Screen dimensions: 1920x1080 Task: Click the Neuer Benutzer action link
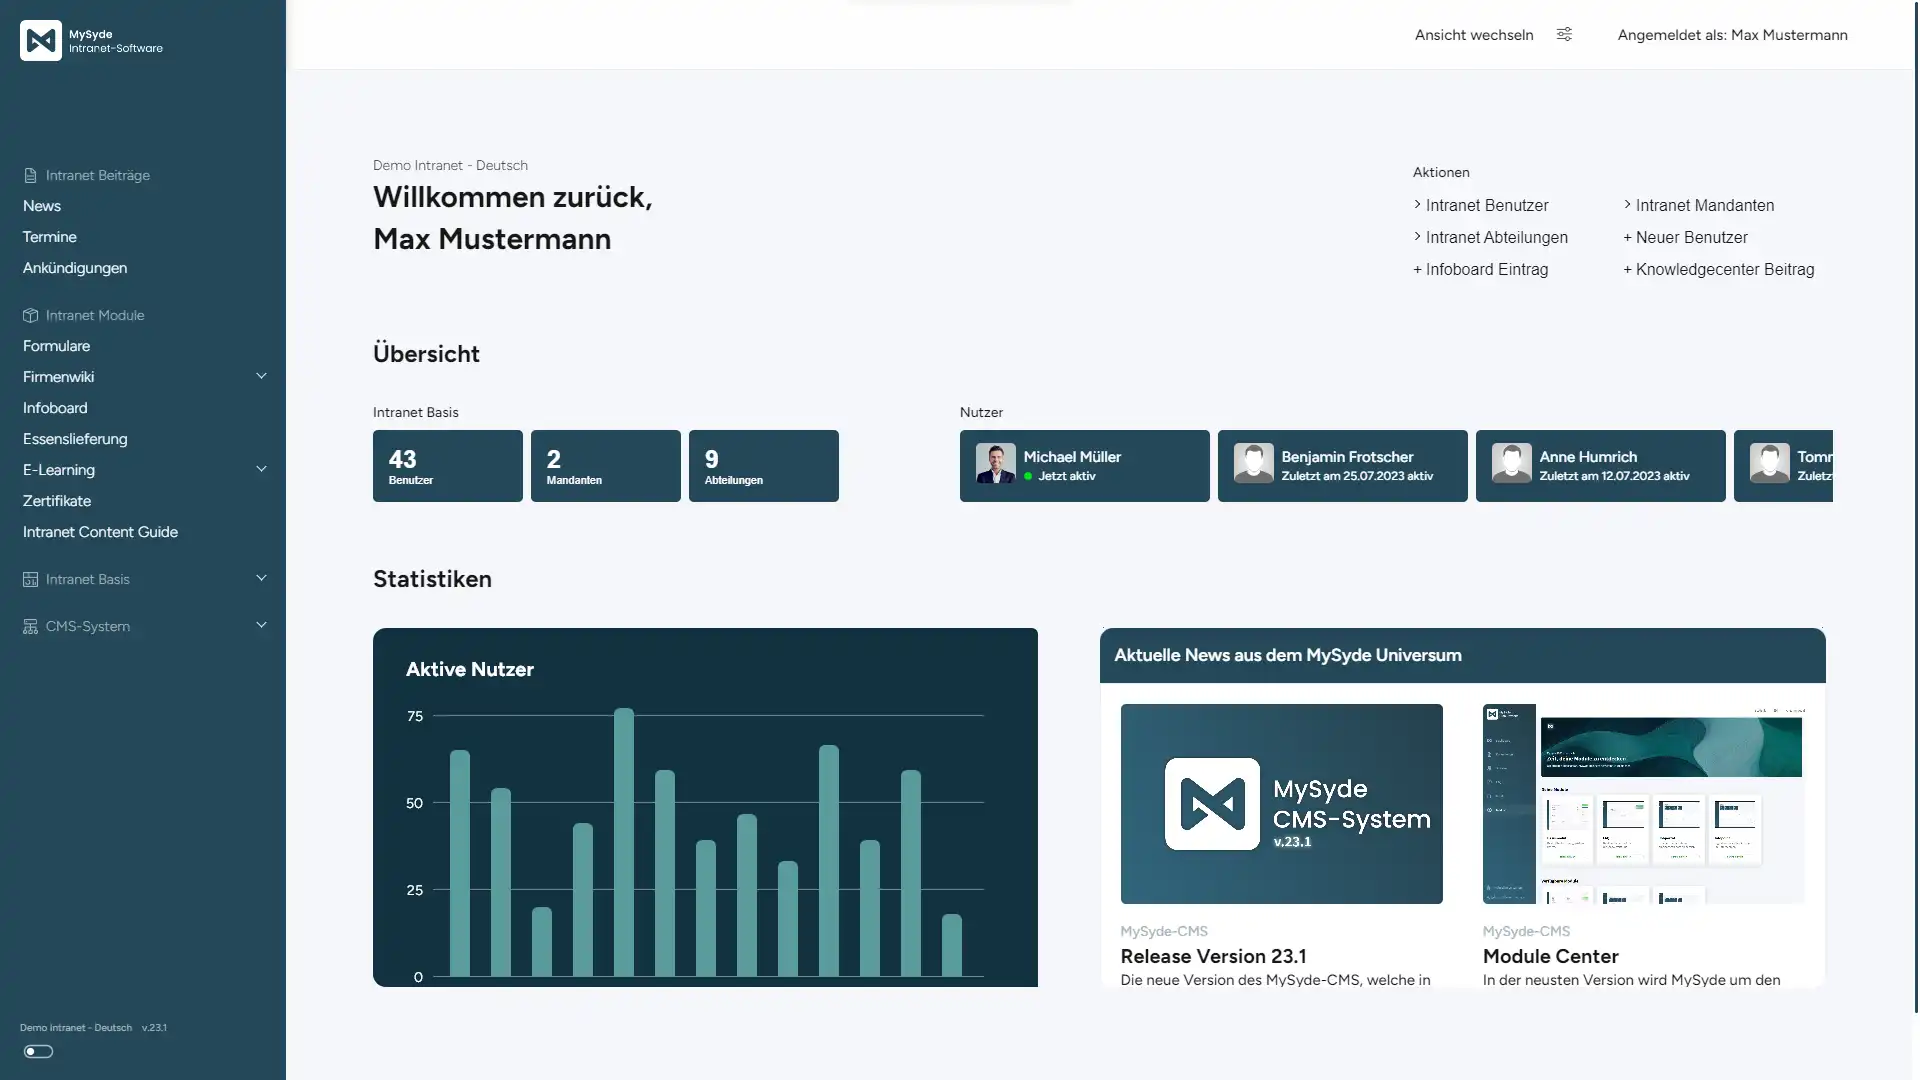click(x=1691, y=237)
